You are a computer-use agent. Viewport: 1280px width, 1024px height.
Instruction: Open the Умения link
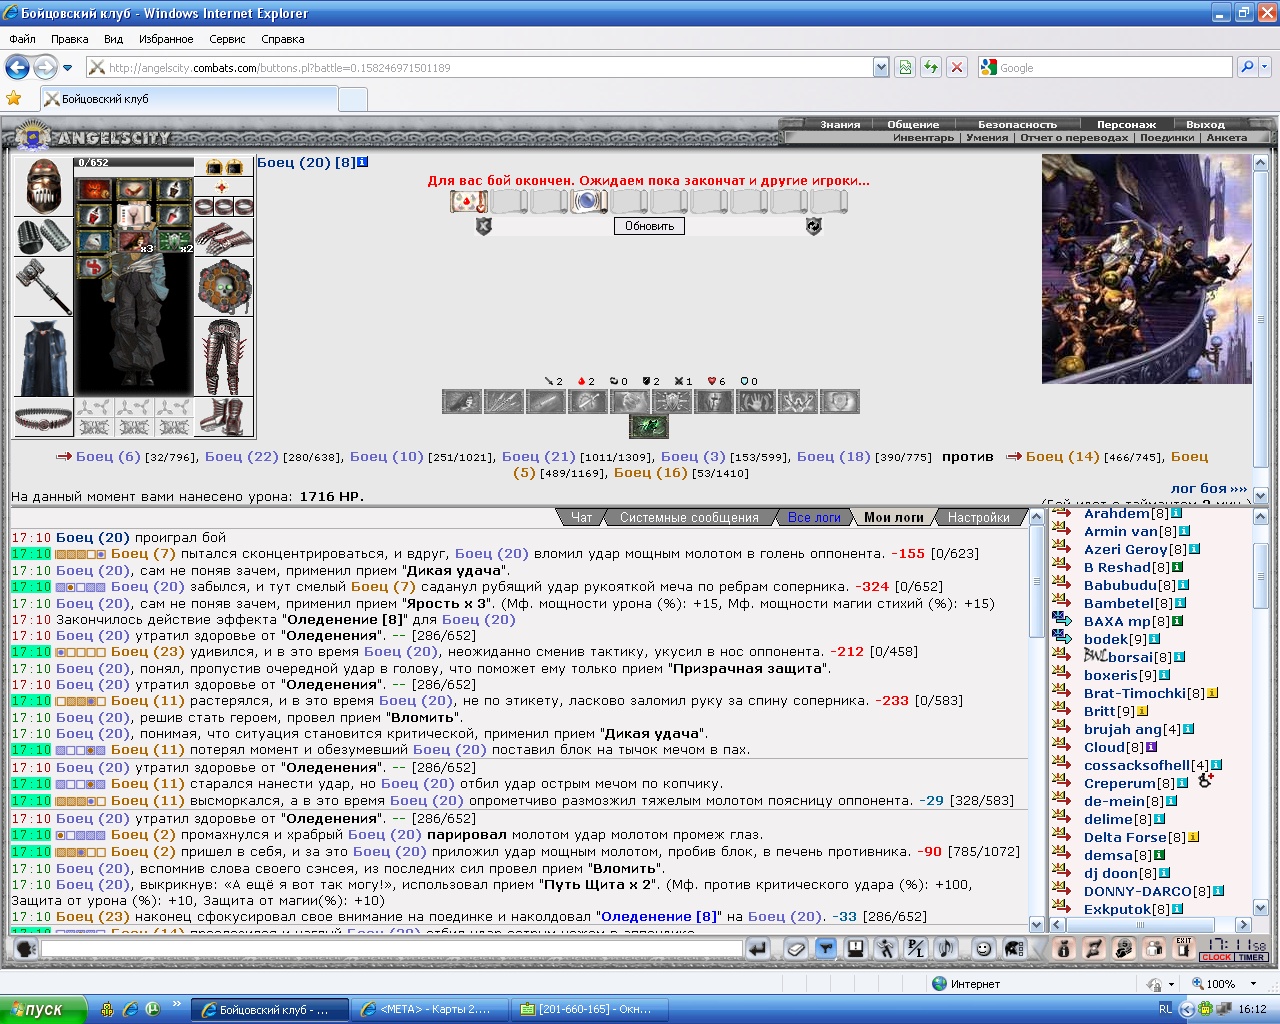click(987, 138)
